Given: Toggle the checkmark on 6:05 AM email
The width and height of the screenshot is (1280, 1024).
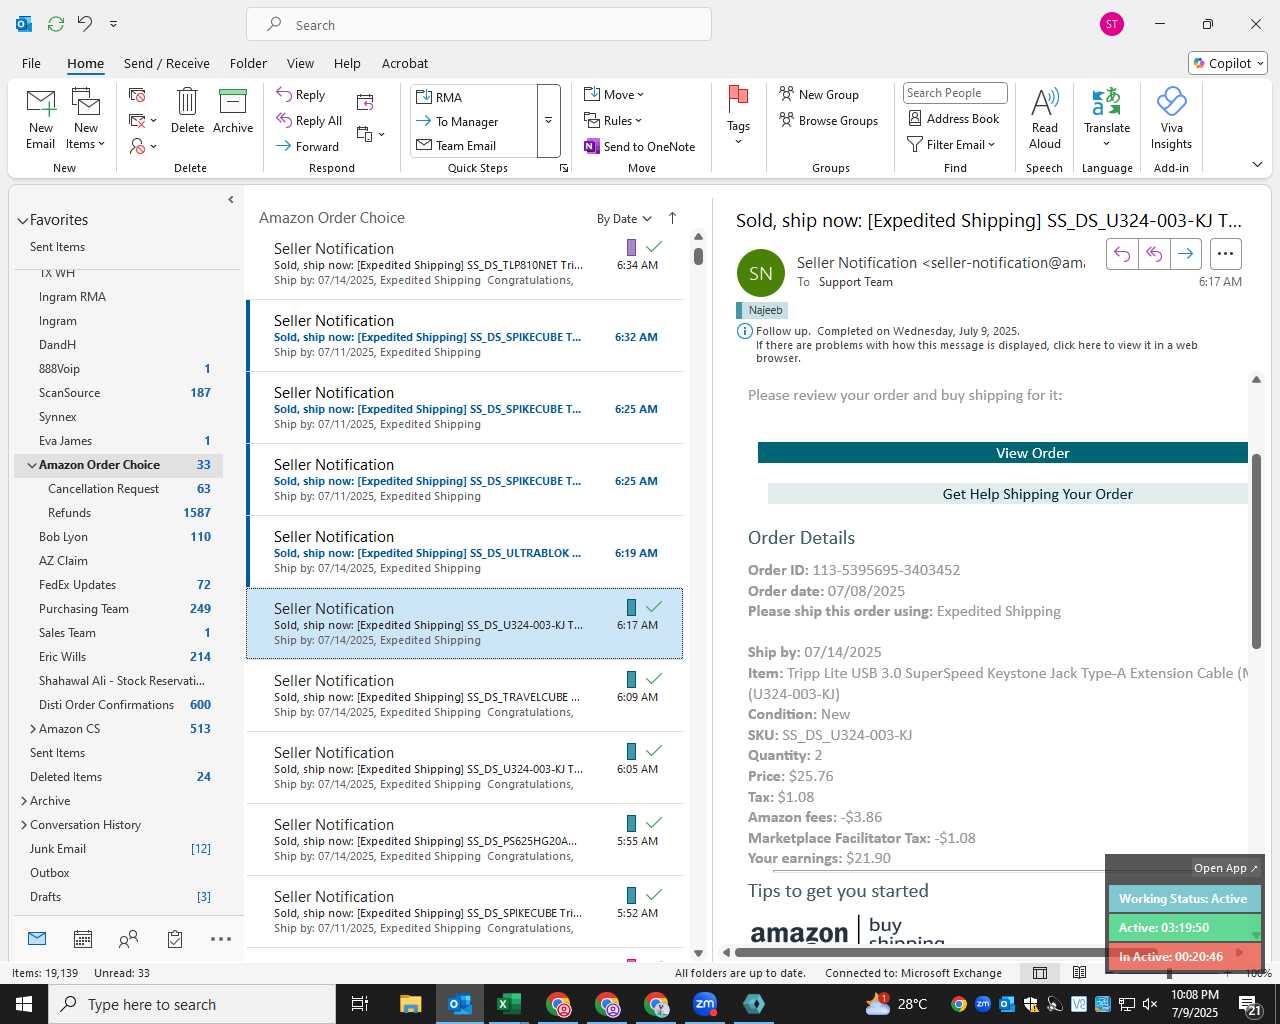Looking at the screenshot, I should (654, 751).
